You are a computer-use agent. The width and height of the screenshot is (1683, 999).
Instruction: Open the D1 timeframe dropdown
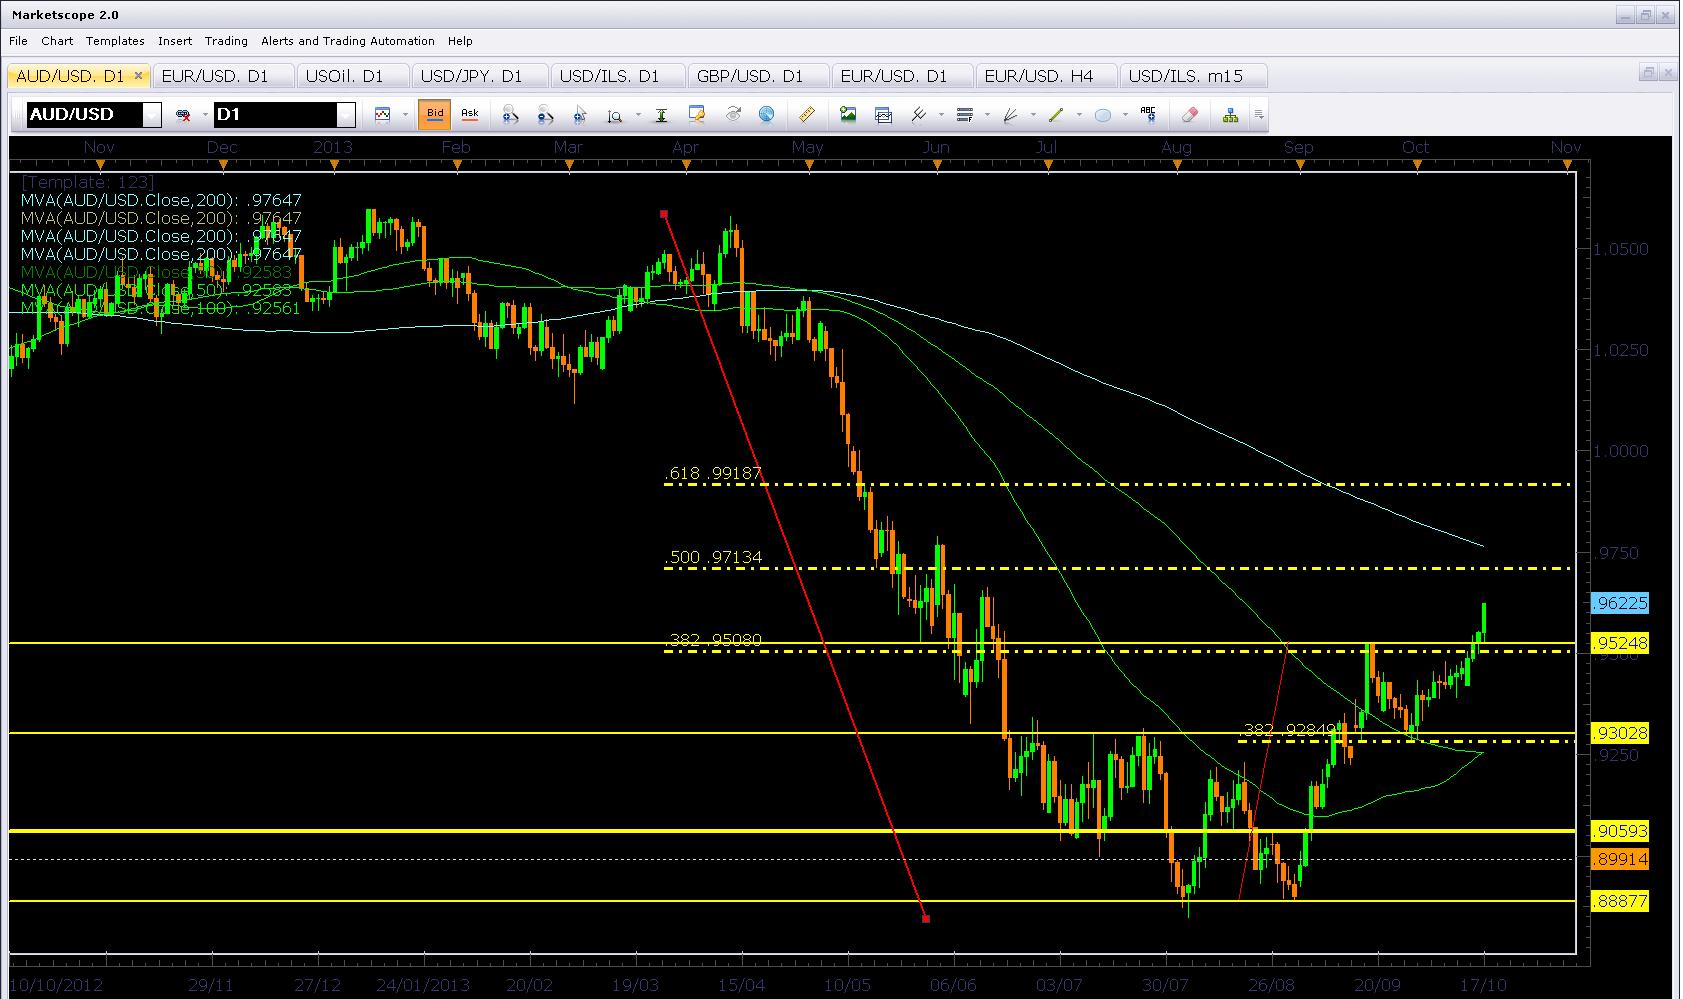click(x=345, y=115)
